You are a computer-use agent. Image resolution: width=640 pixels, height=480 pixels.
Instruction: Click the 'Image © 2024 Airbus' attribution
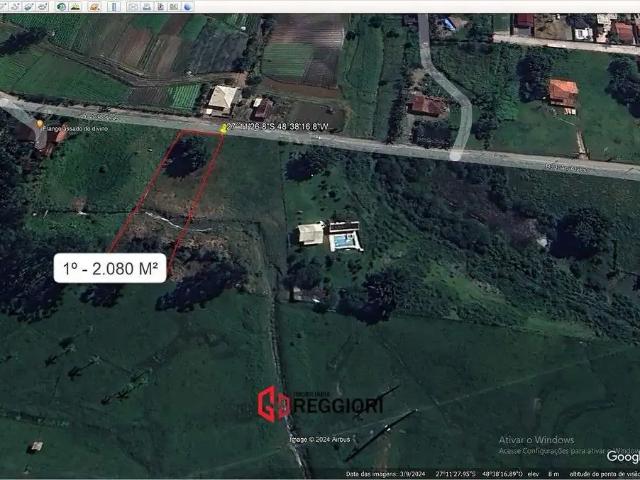coord(320,440)
